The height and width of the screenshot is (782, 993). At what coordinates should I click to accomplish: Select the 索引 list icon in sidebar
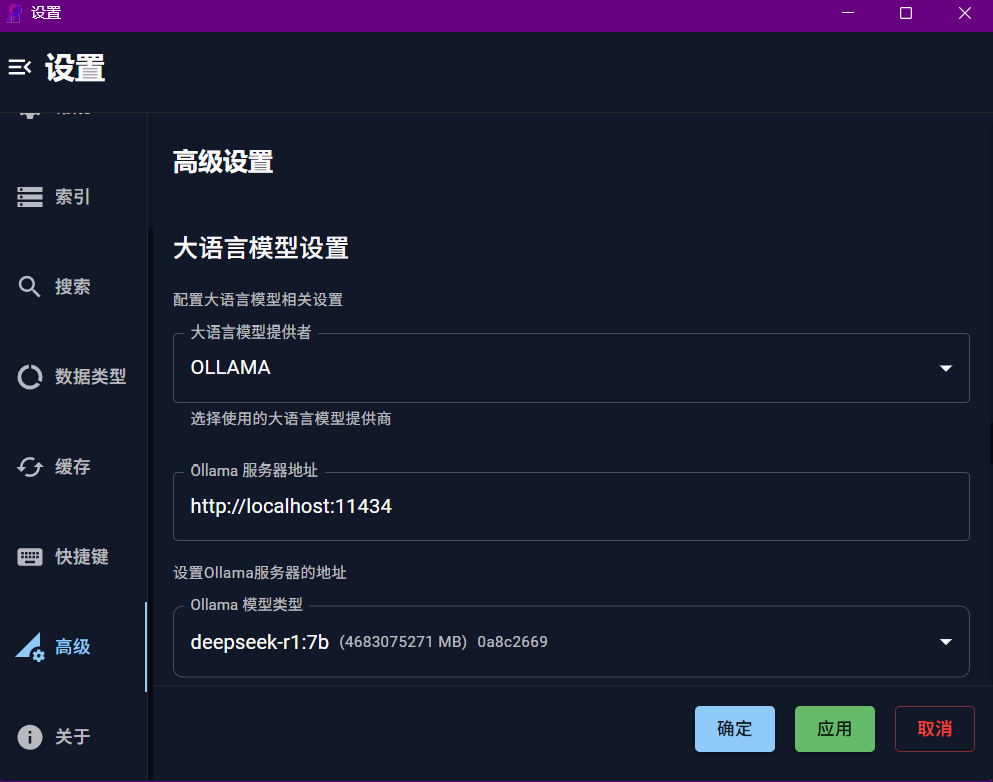[x=29, y=196]
